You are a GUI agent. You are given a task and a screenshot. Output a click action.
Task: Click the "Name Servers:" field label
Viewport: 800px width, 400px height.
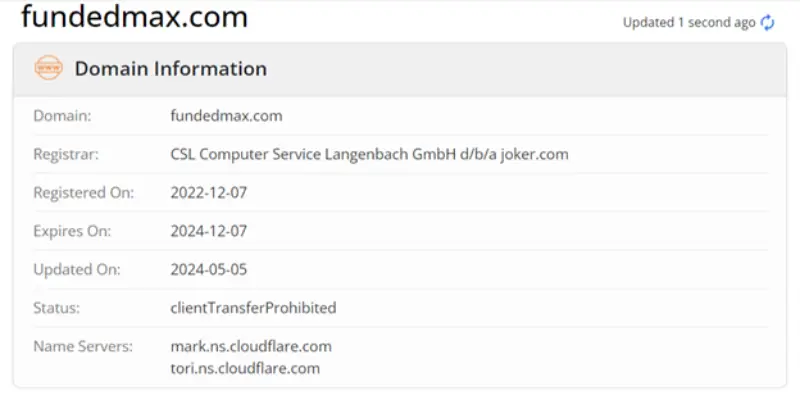82,346
